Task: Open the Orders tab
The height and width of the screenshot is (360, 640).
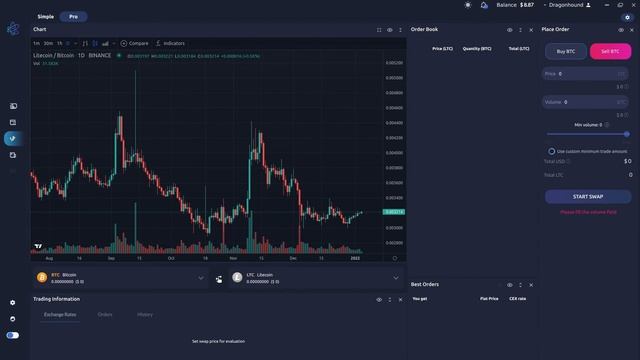Action: pyautogui.click(x=105, y=315)
